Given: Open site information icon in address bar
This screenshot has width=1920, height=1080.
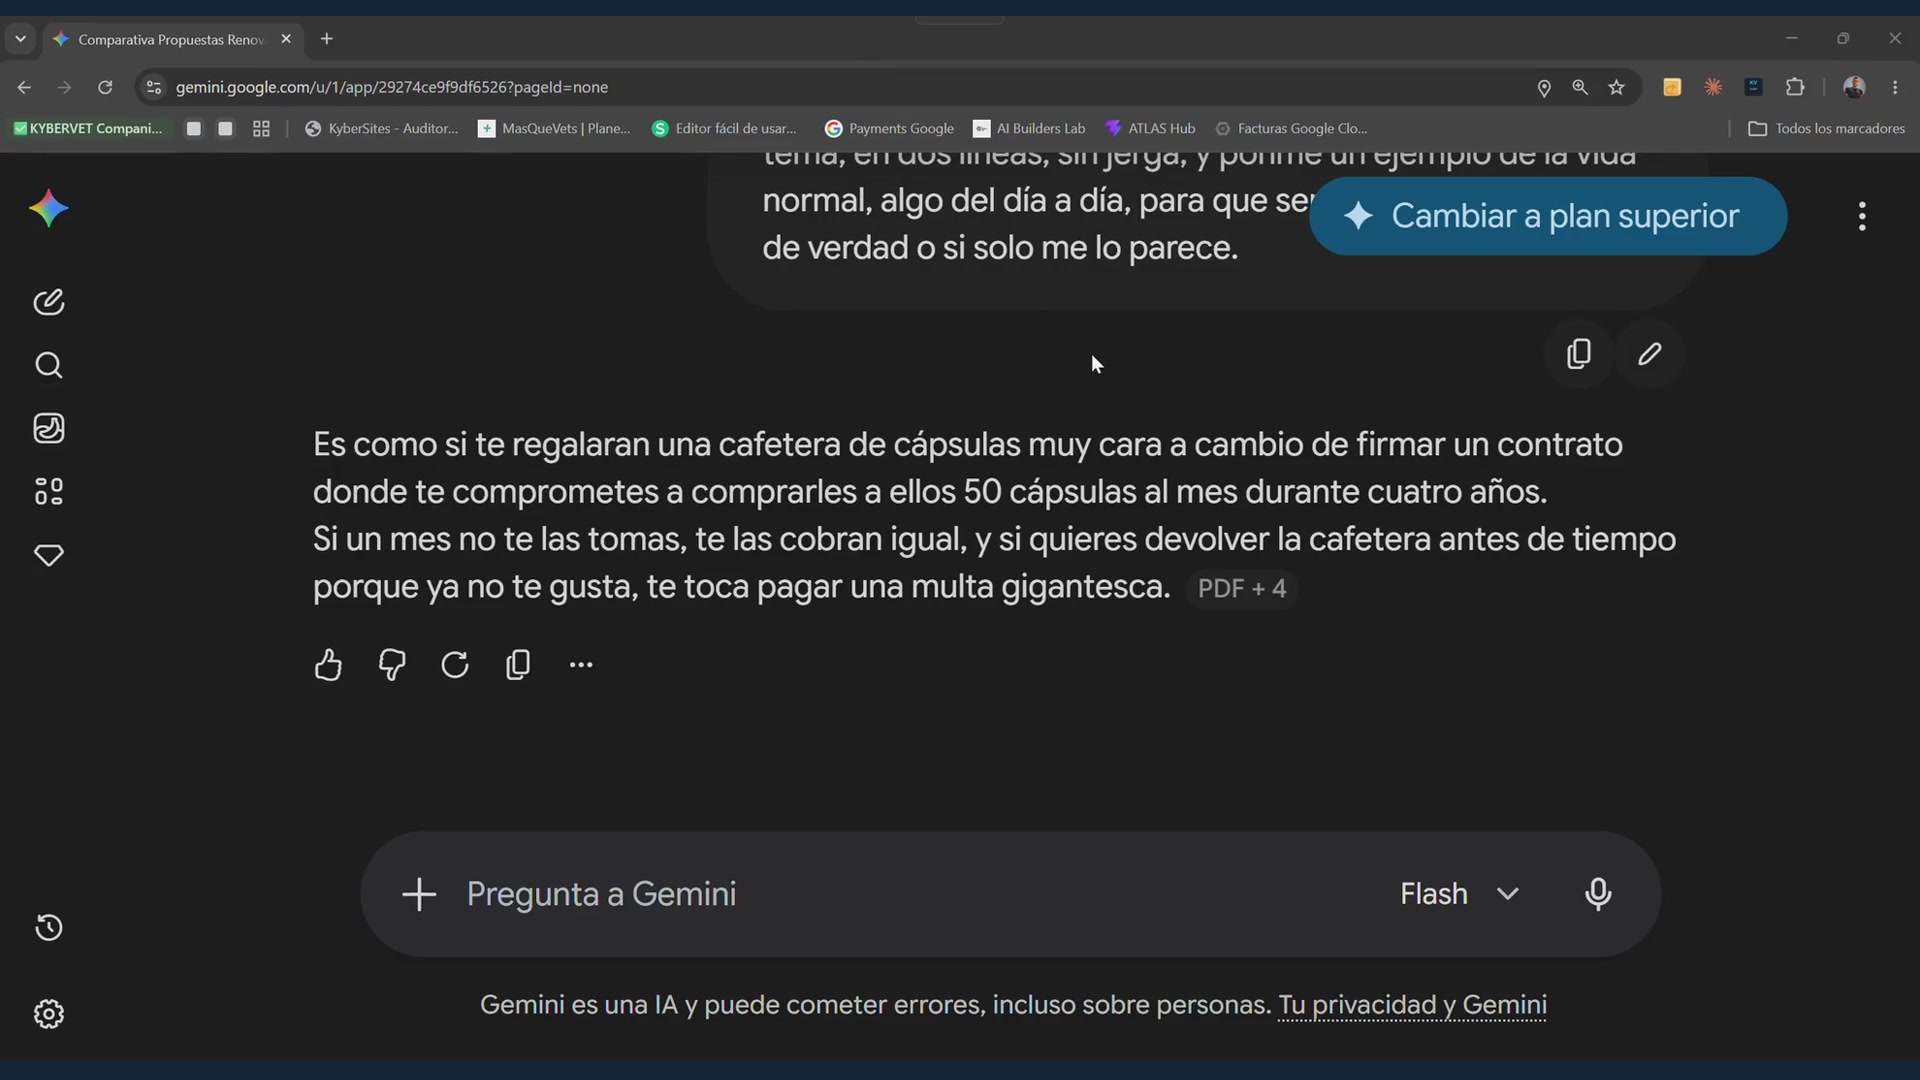Looking at the screenshot, I should click(x=153, y=87).
